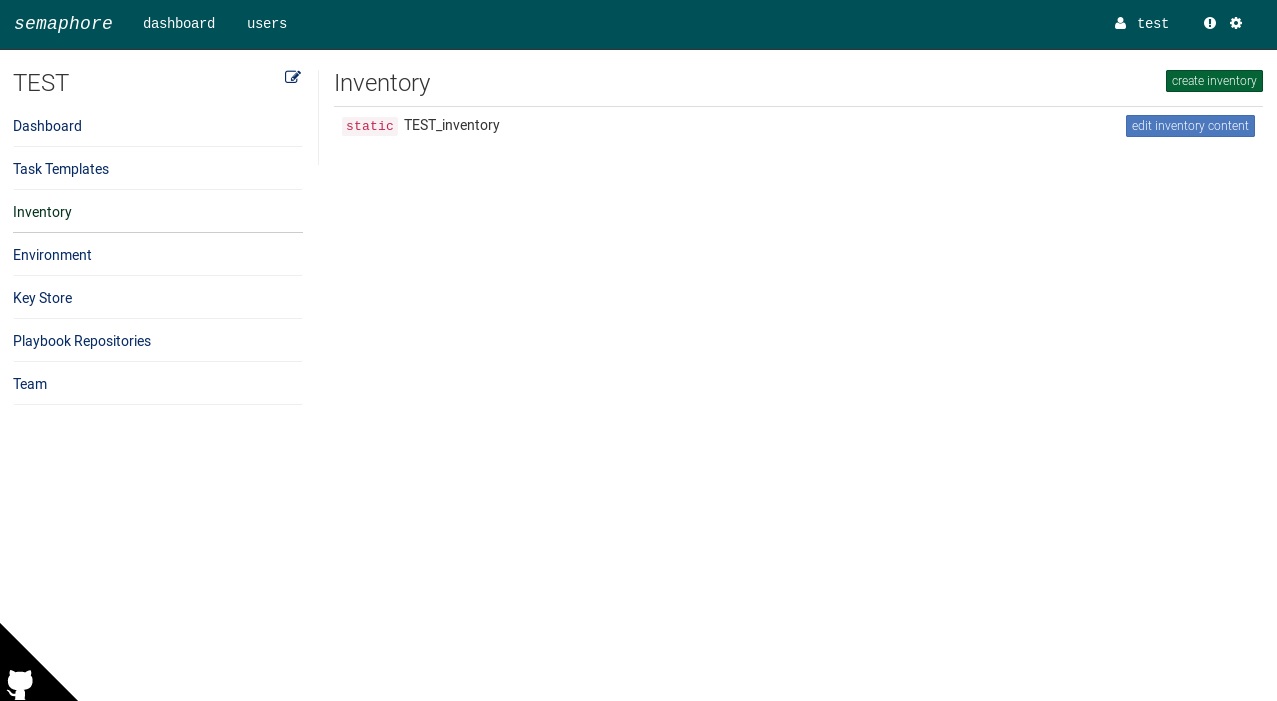This screenshot has height=701, width=1277.
Task: Open the users menu in top bar
Action: [267, 24]
